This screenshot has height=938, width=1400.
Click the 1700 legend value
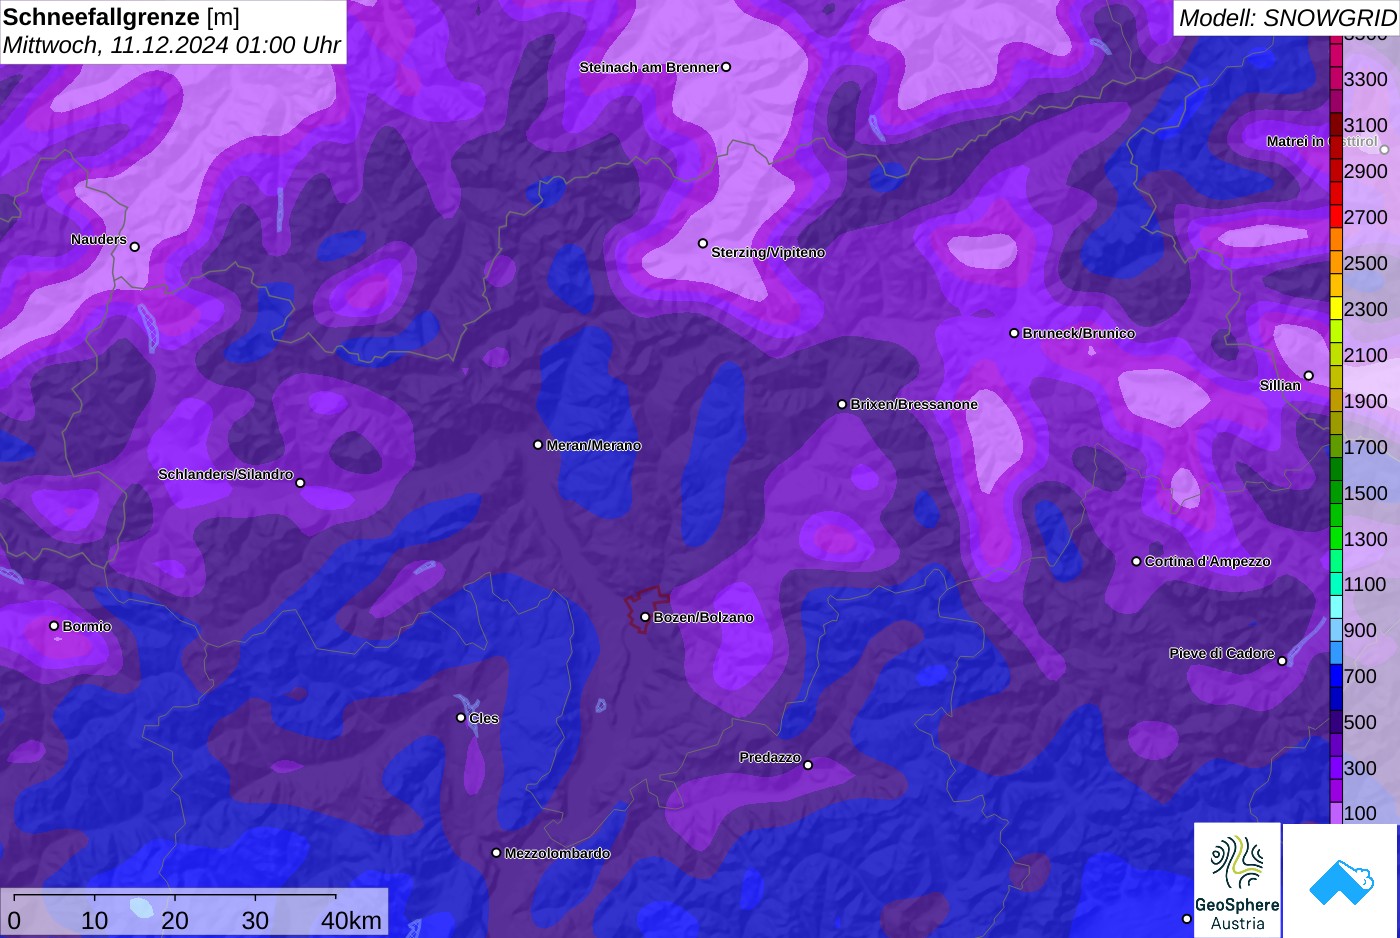pos(1365,447)
